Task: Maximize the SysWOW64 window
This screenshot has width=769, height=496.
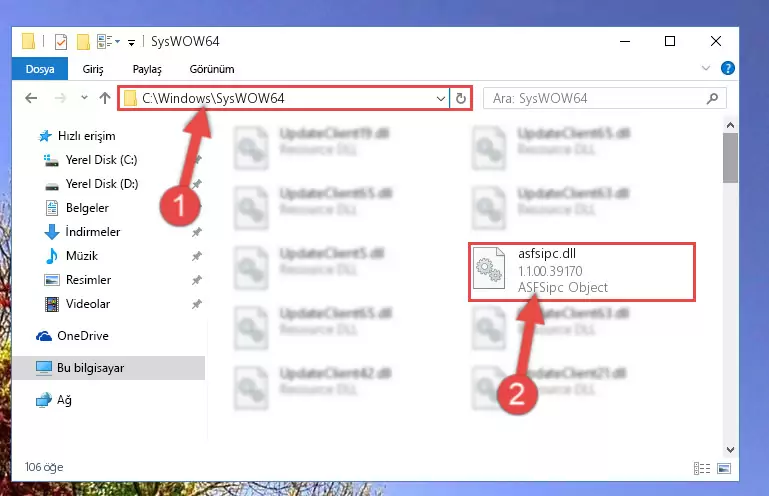Action: (x=670, y=41)
